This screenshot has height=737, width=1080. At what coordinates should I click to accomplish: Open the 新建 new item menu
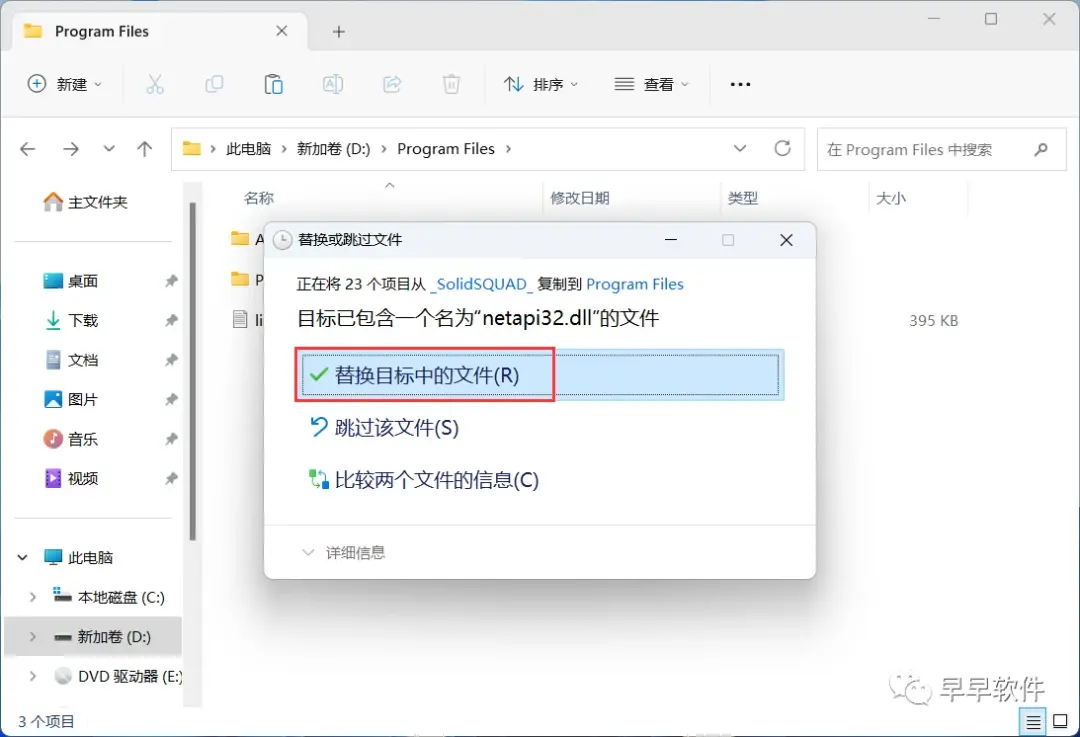click(x=64, y=84)
